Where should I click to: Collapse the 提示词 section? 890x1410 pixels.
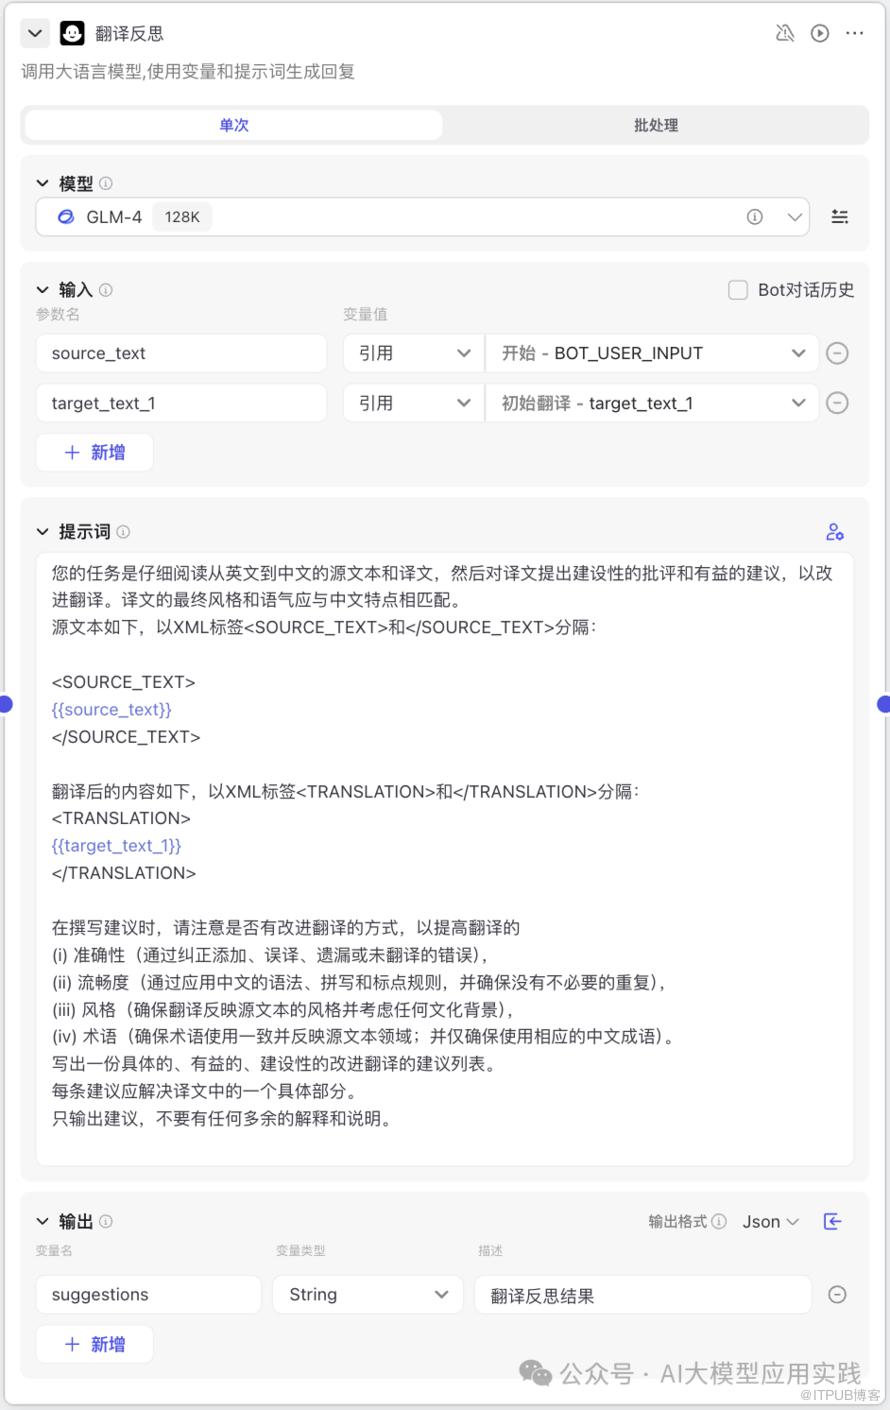point(42,532)
